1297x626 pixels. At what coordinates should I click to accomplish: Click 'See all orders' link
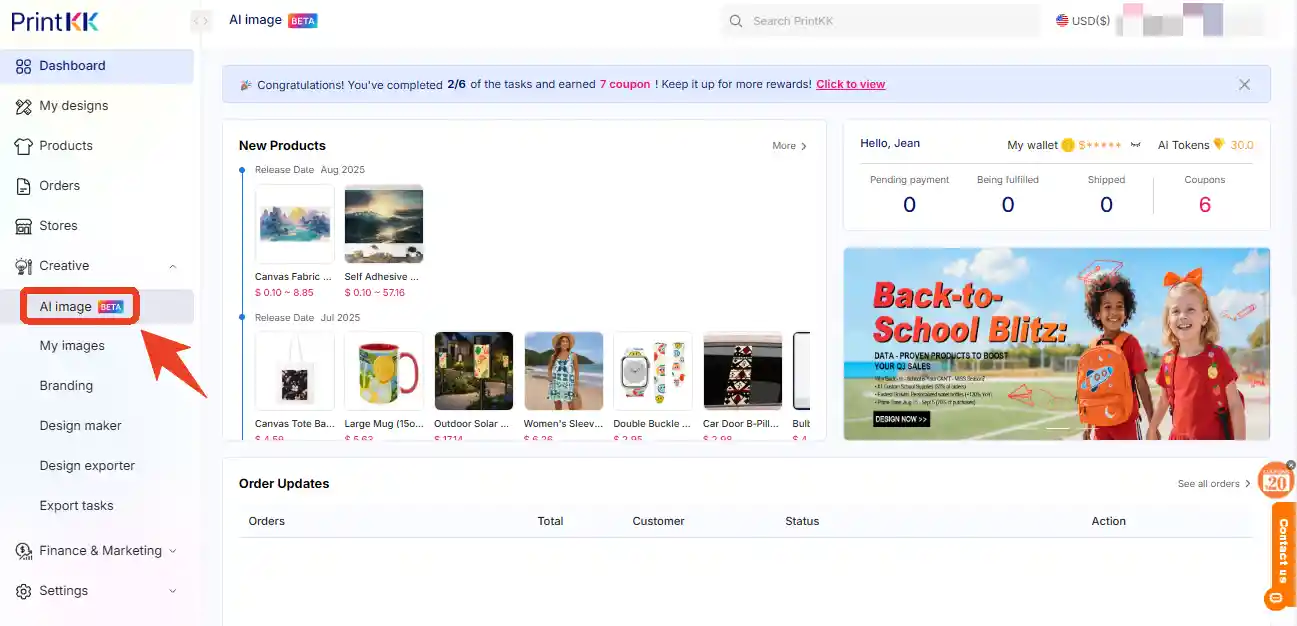coord(1214,484)
